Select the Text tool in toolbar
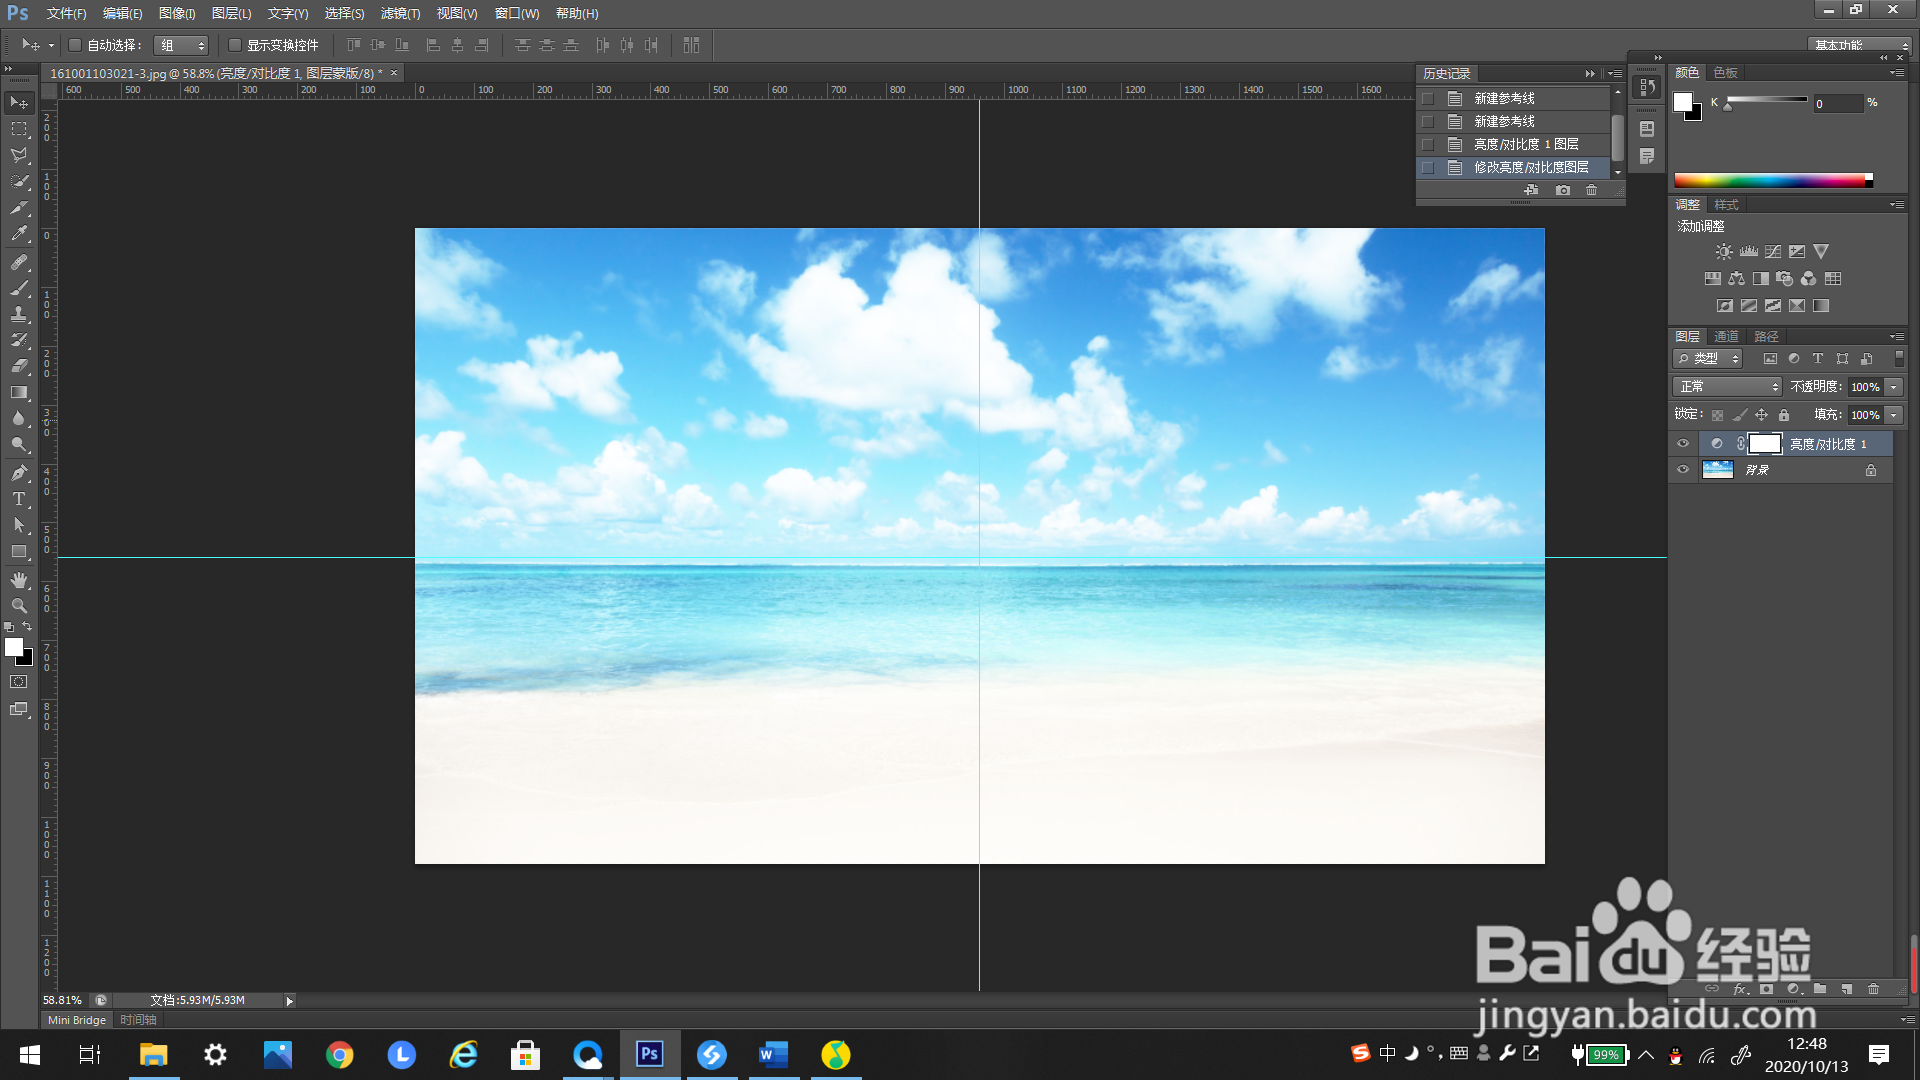The image size is (1920, 1080). coord(19,499)
